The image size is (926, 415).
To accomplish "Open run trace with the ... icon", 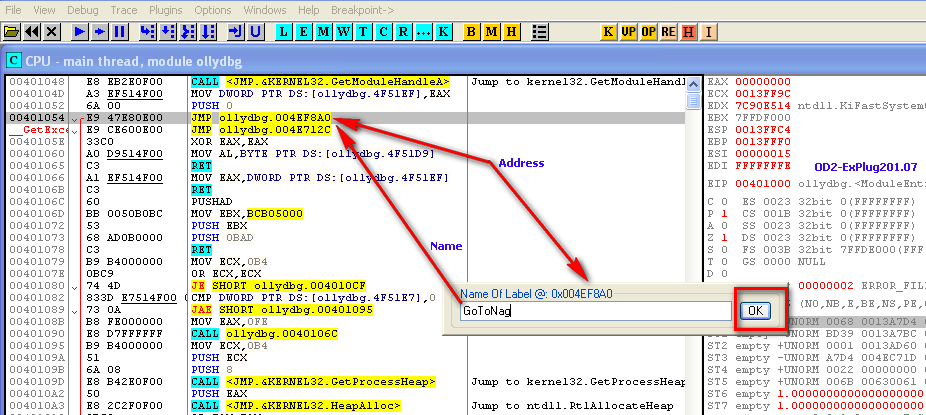I will pos(423,32).
